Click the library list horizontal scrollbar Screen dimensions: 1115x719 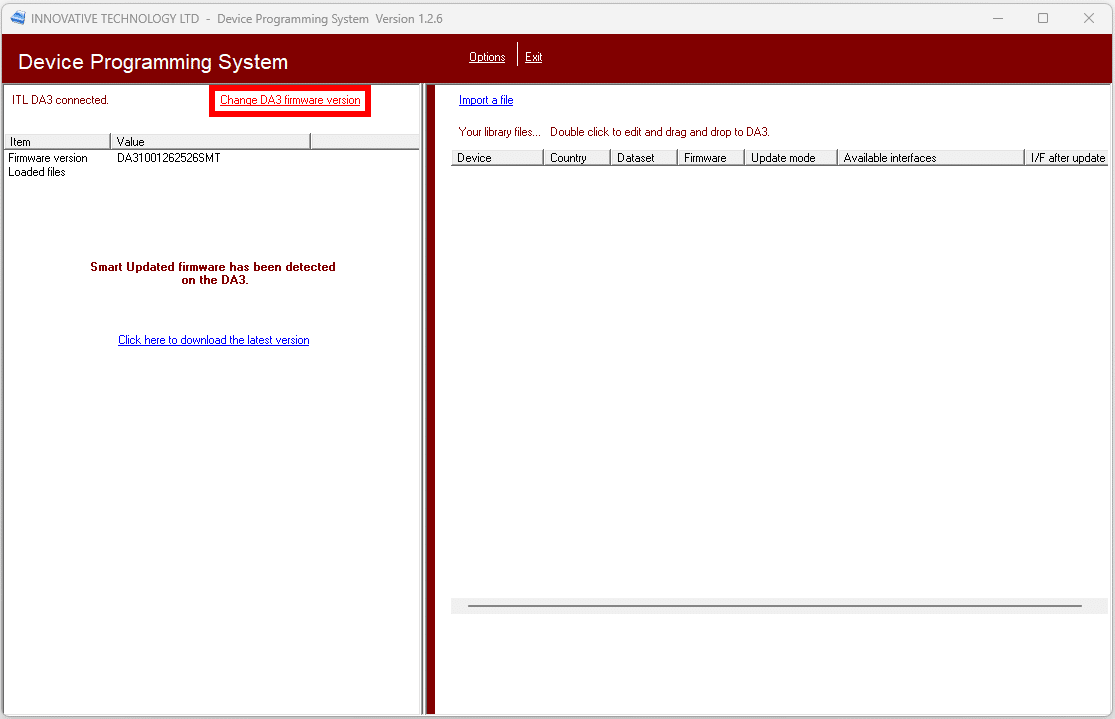pyautogui.click(x=774, y=606)
